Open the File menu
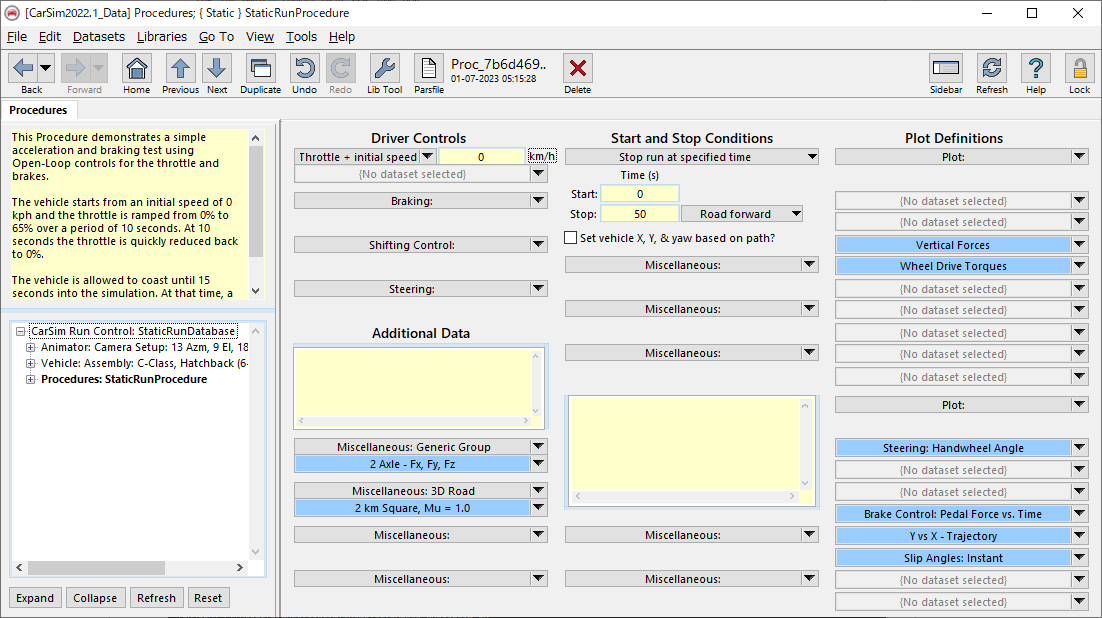 click(17, 37)
